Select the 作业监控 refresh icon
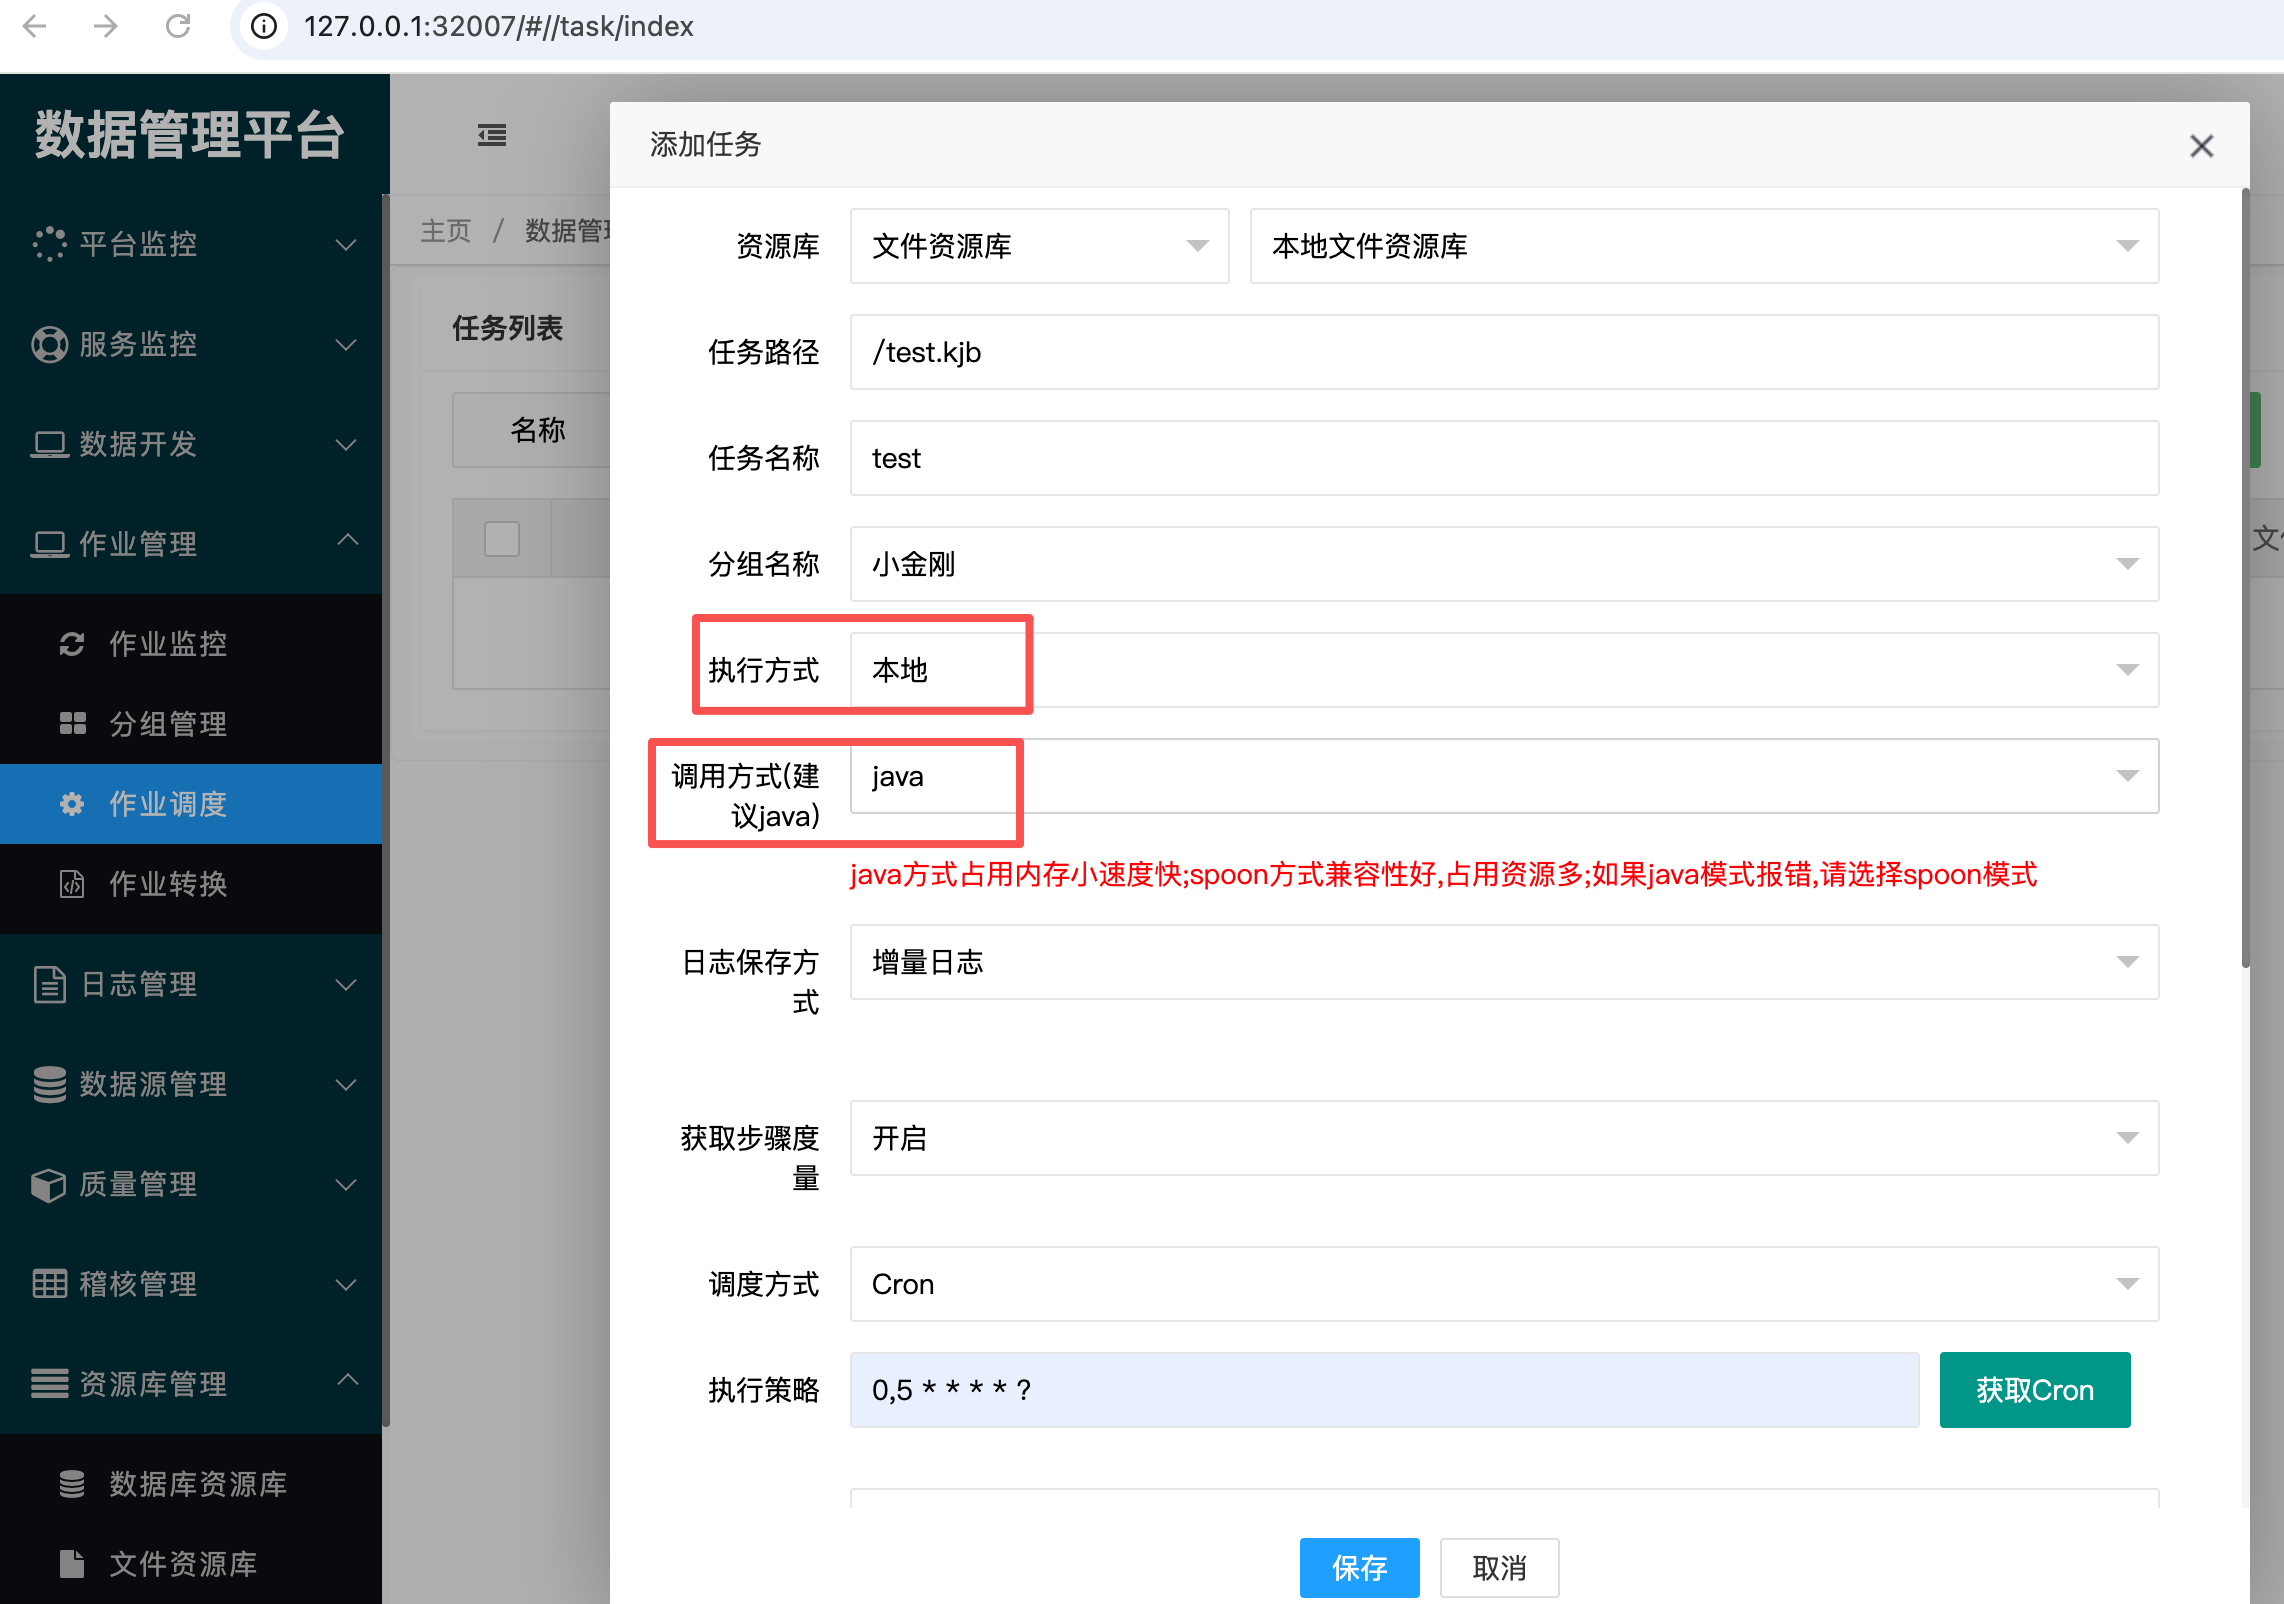This screenshot has width=2284, height=1604. click(x=72, y=644)
